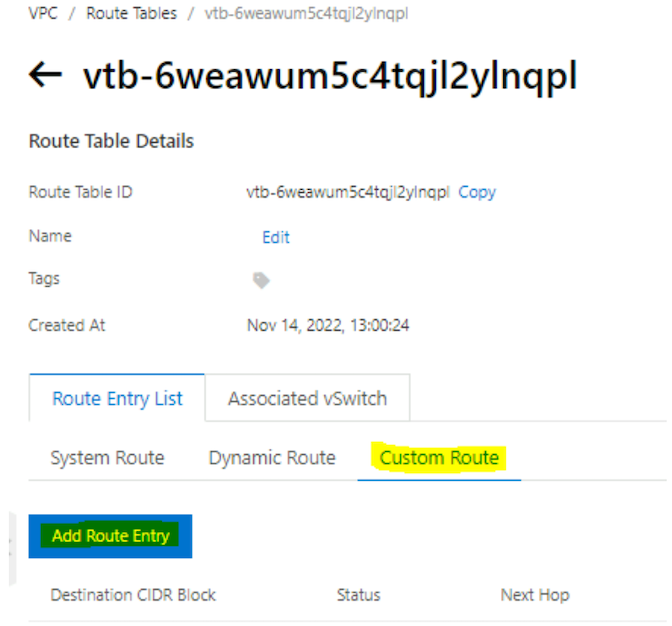Select the System Route sub-tab
The height and width of the screenshot is (626, 672).
[x=107, y=458]
